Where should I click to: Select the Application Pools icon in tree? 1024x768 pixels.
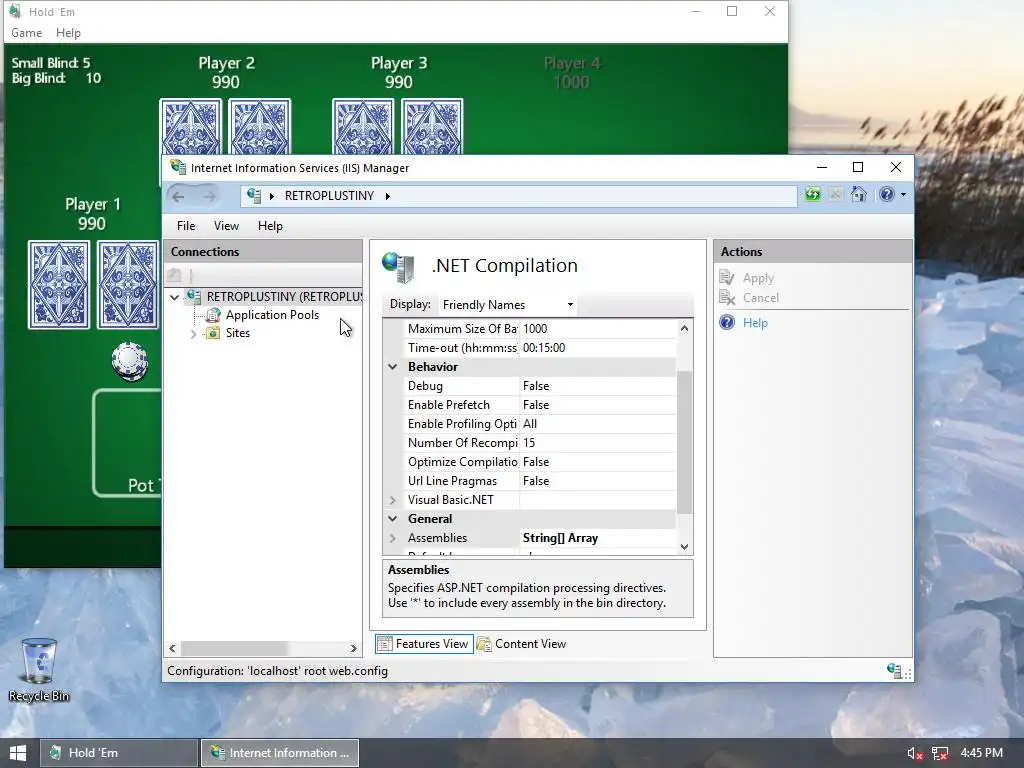(x=213, y=315)
